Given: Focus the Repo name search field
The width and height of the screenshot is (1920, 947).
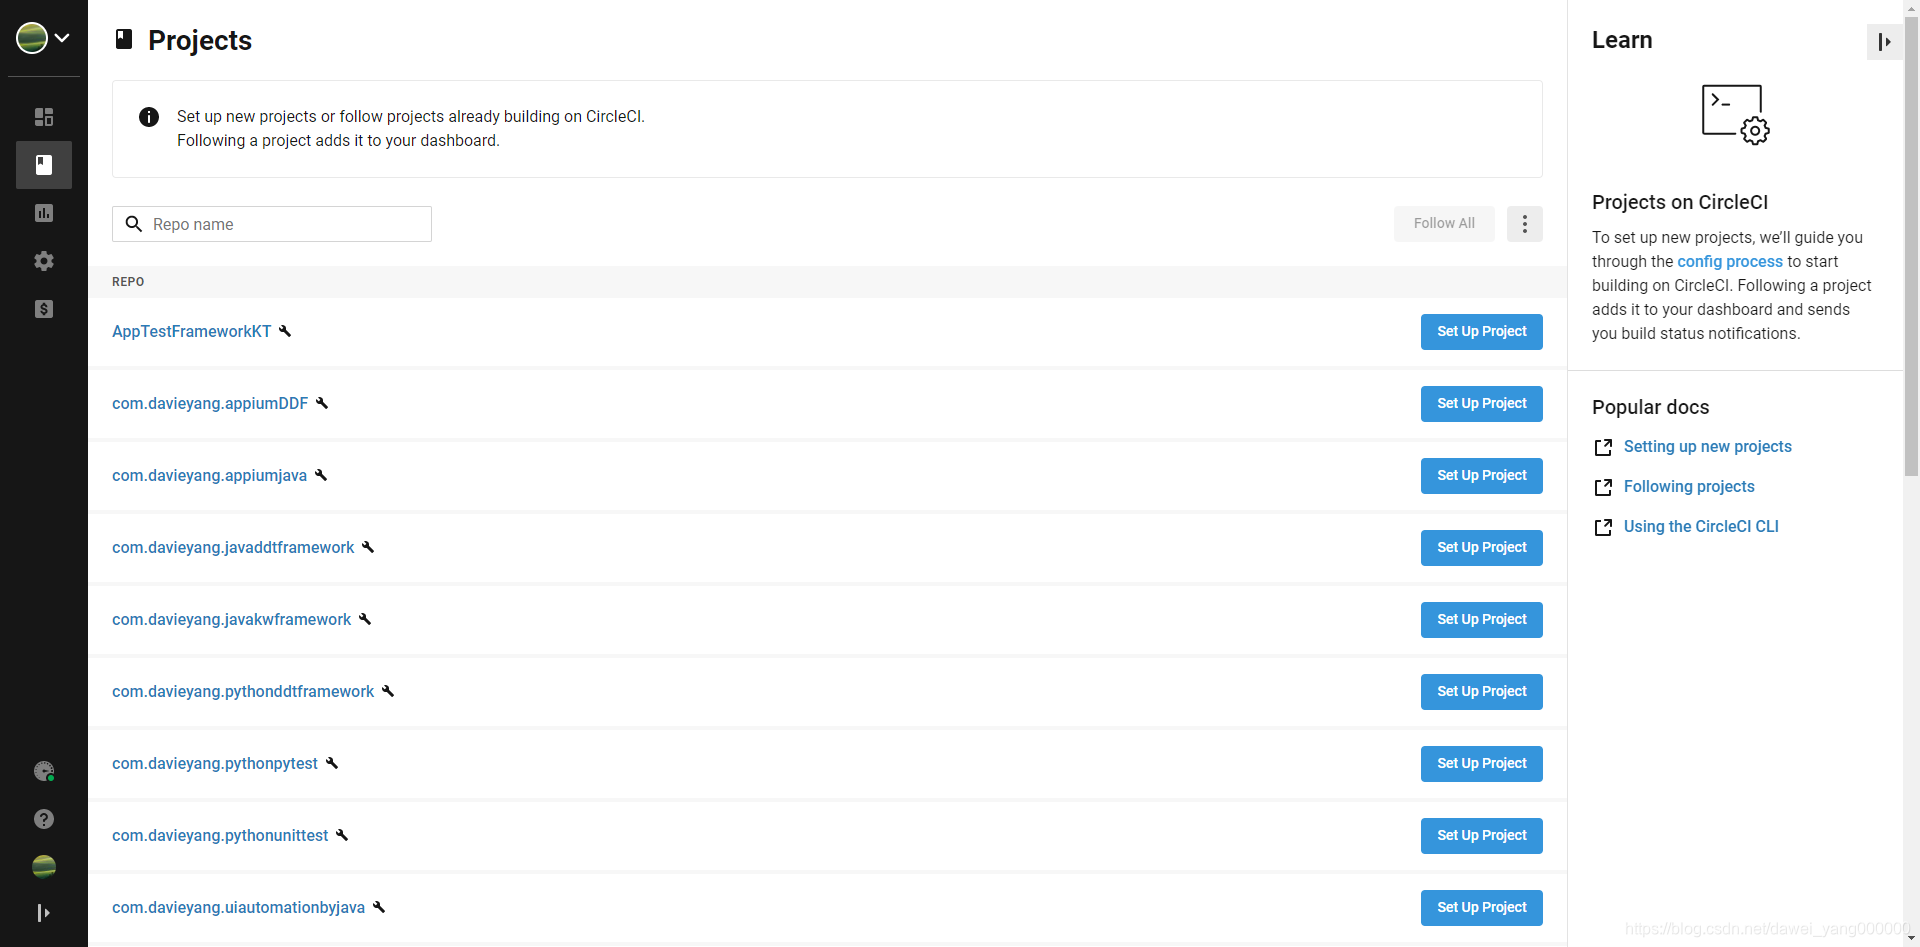Looking at the screenshot, I should click(x=272, y=224).
